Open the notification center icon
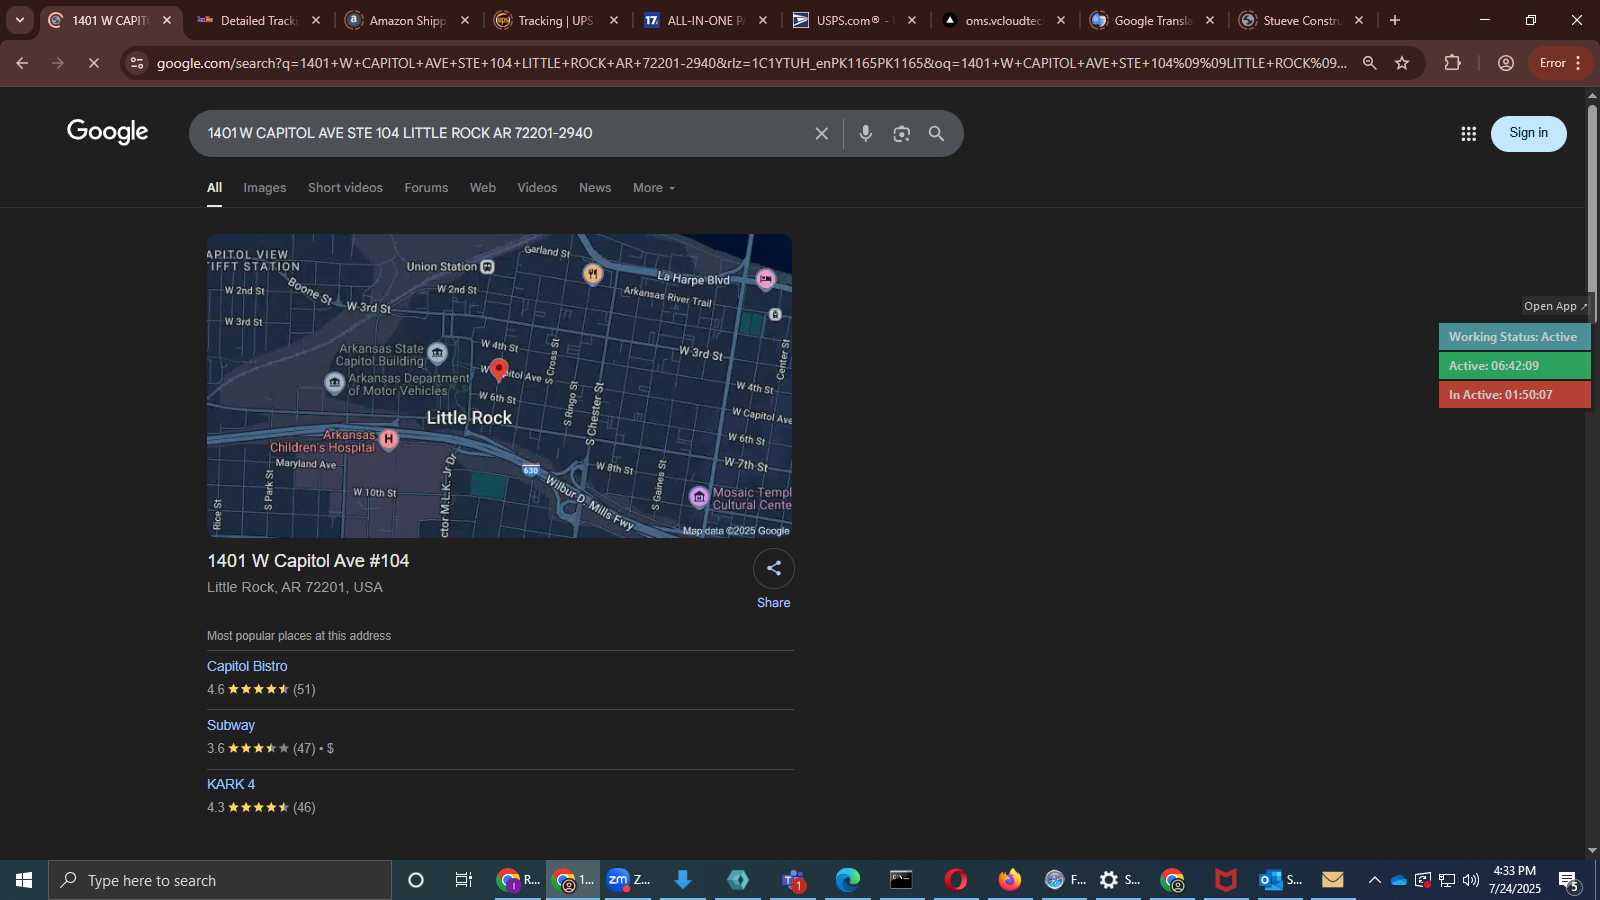This screenshot has height=900, width=1600. click(x=1569, y=880)
